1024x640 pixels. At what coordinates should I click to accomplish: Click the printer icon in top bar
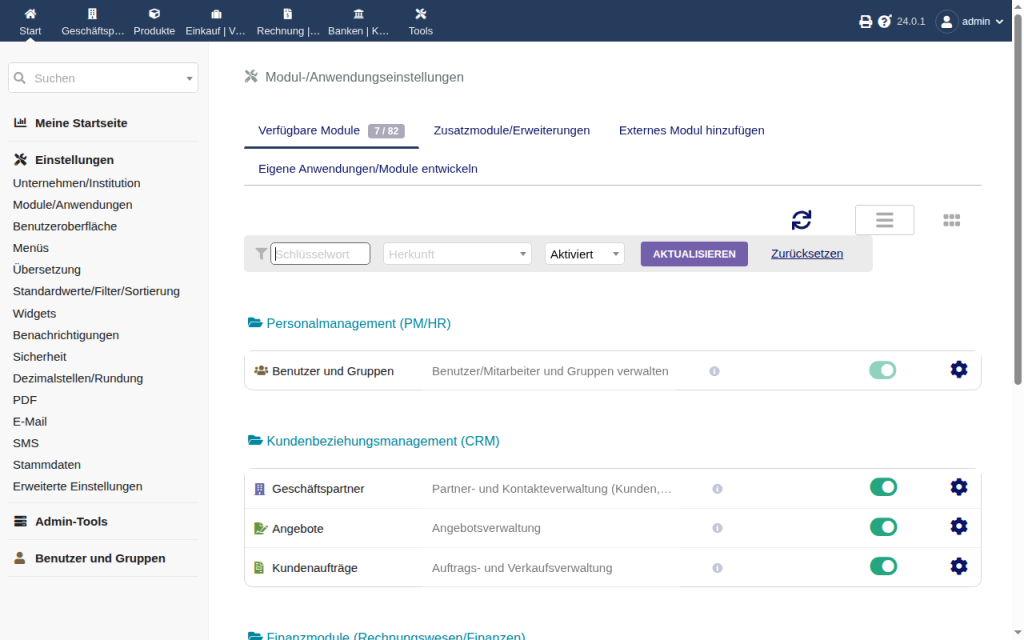click(865, 22)
